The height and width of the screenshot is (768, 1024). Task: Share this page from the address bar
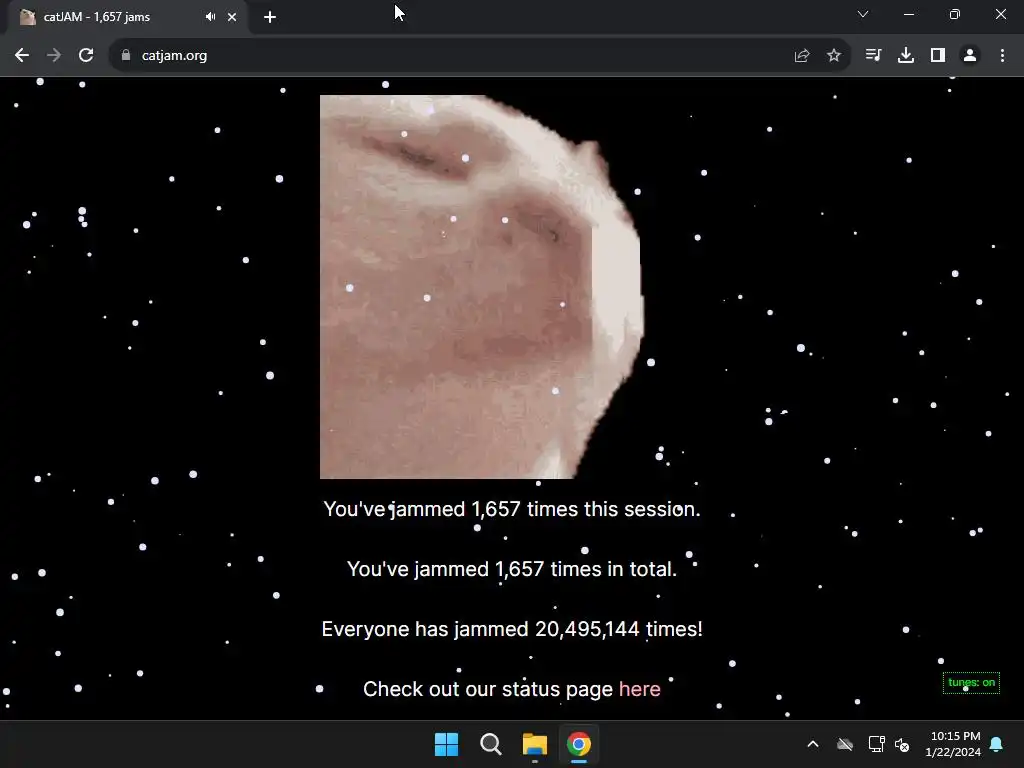[x=802, y=56]
